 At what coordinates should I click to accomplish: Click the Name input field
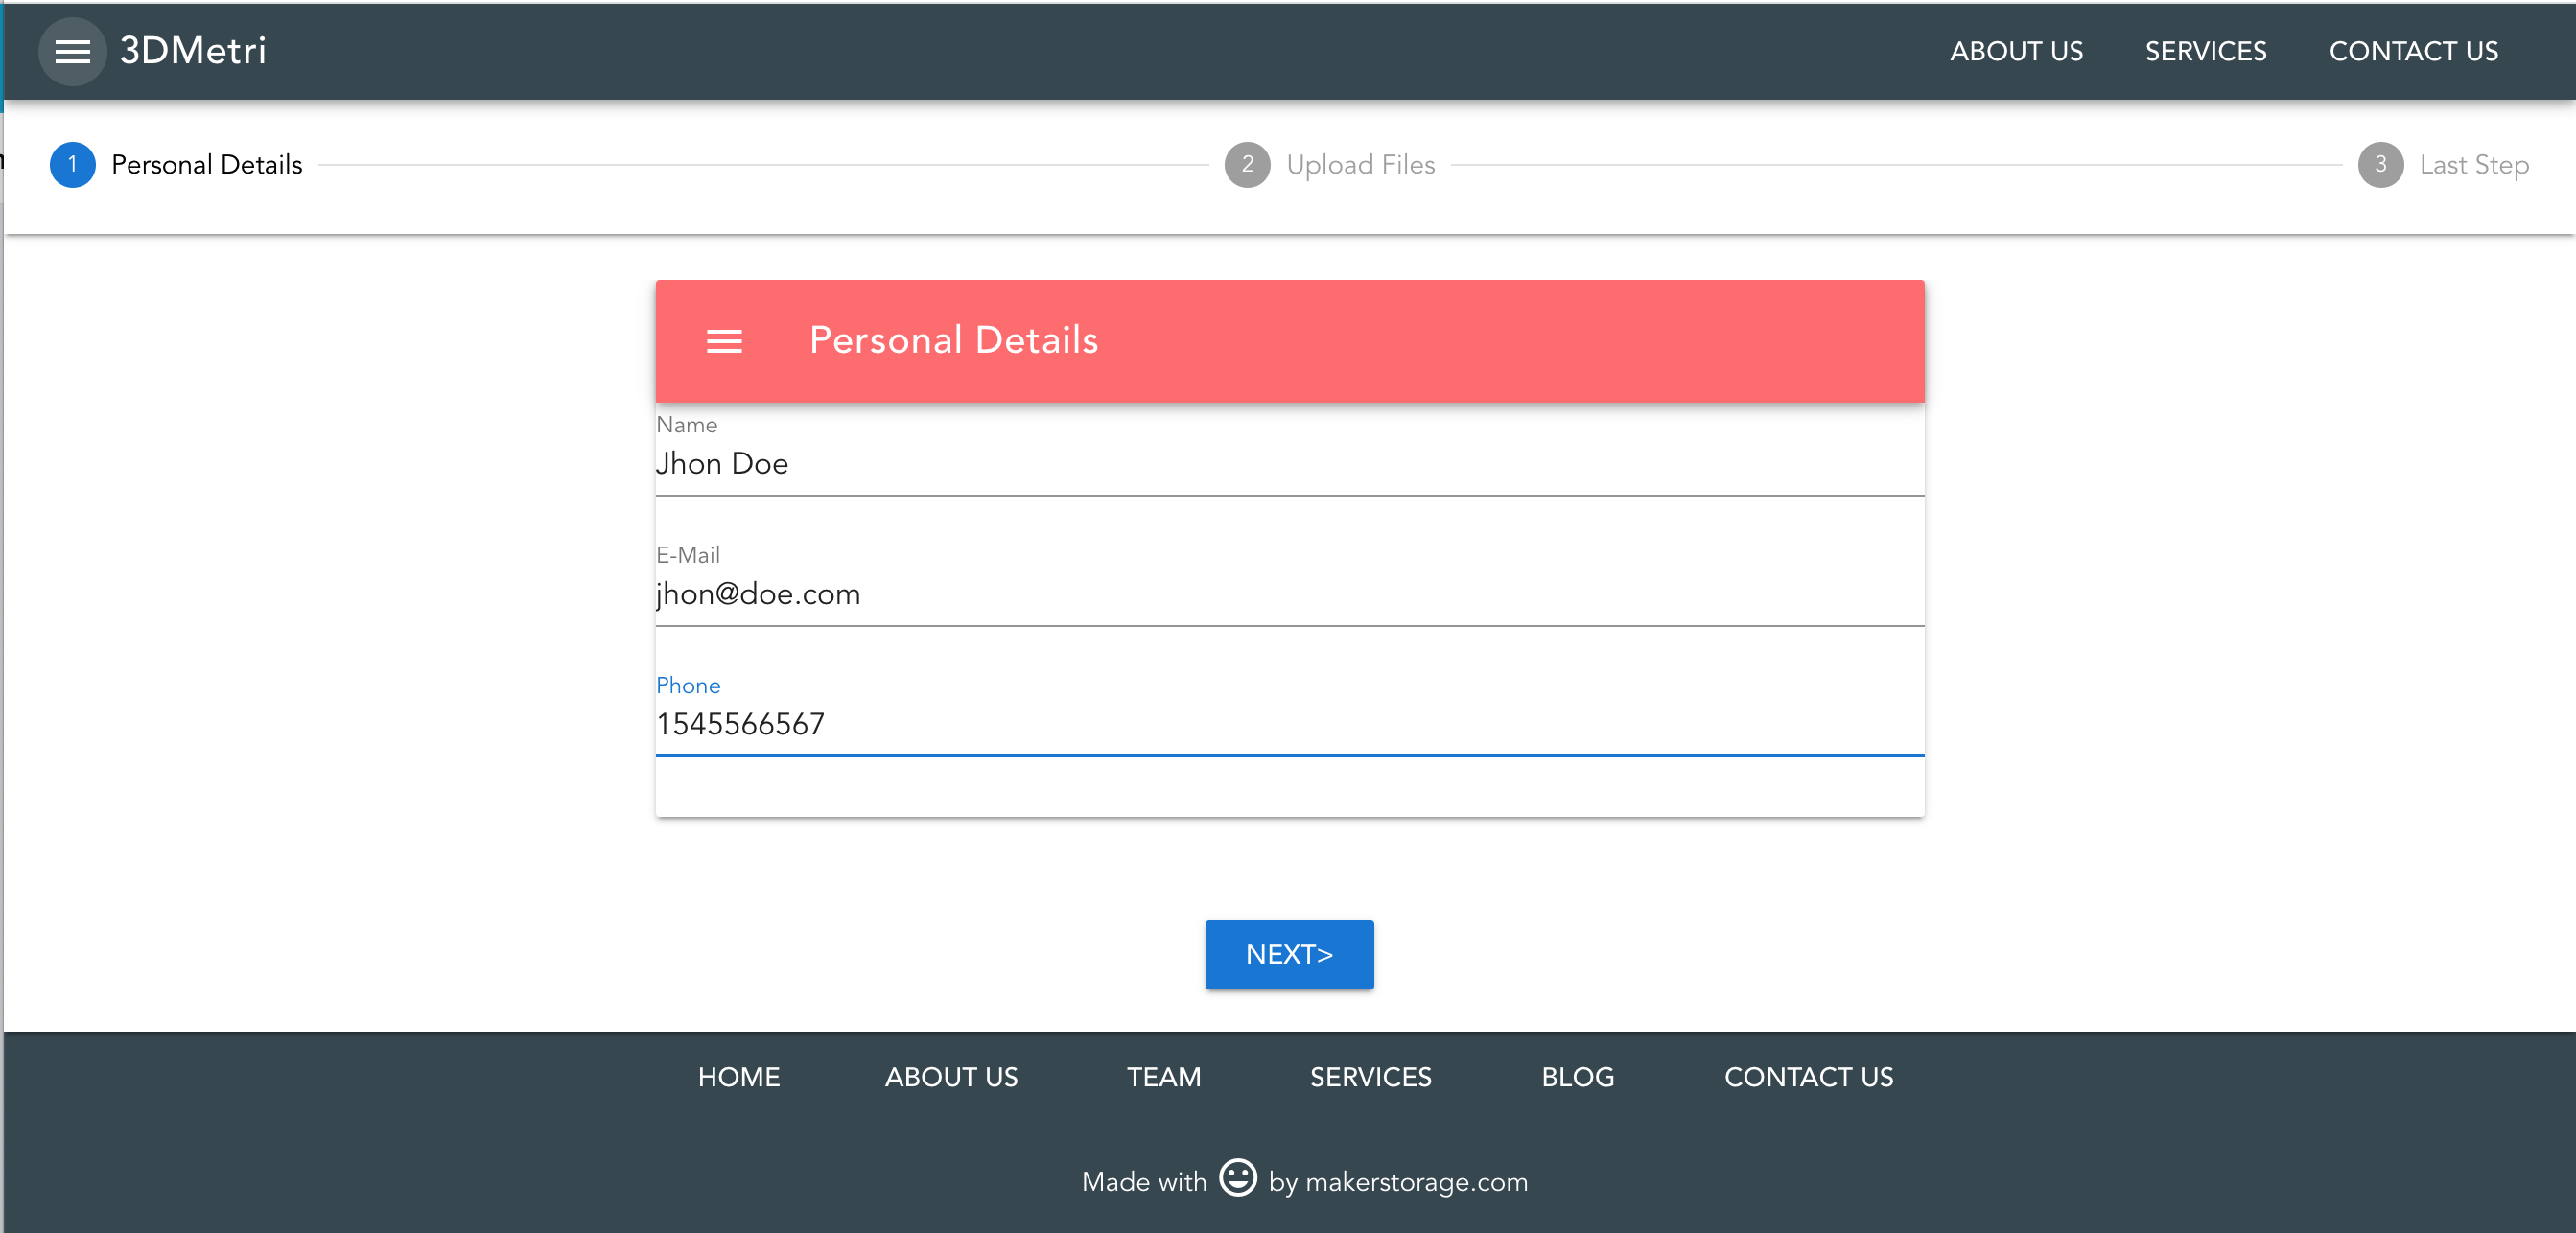(1288, 464)
